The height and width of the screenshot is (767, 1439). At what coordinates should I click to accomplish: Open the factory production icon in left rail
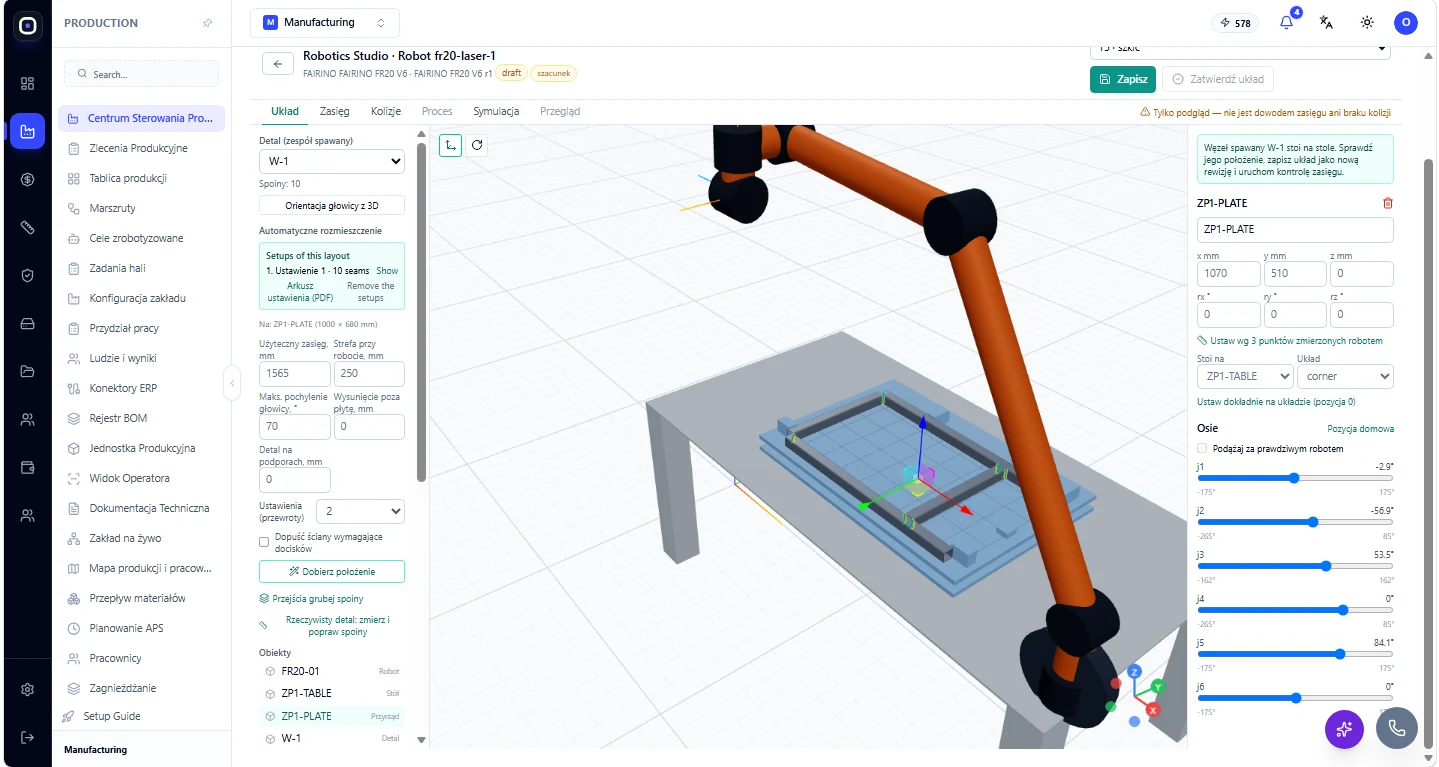[27, 131]
